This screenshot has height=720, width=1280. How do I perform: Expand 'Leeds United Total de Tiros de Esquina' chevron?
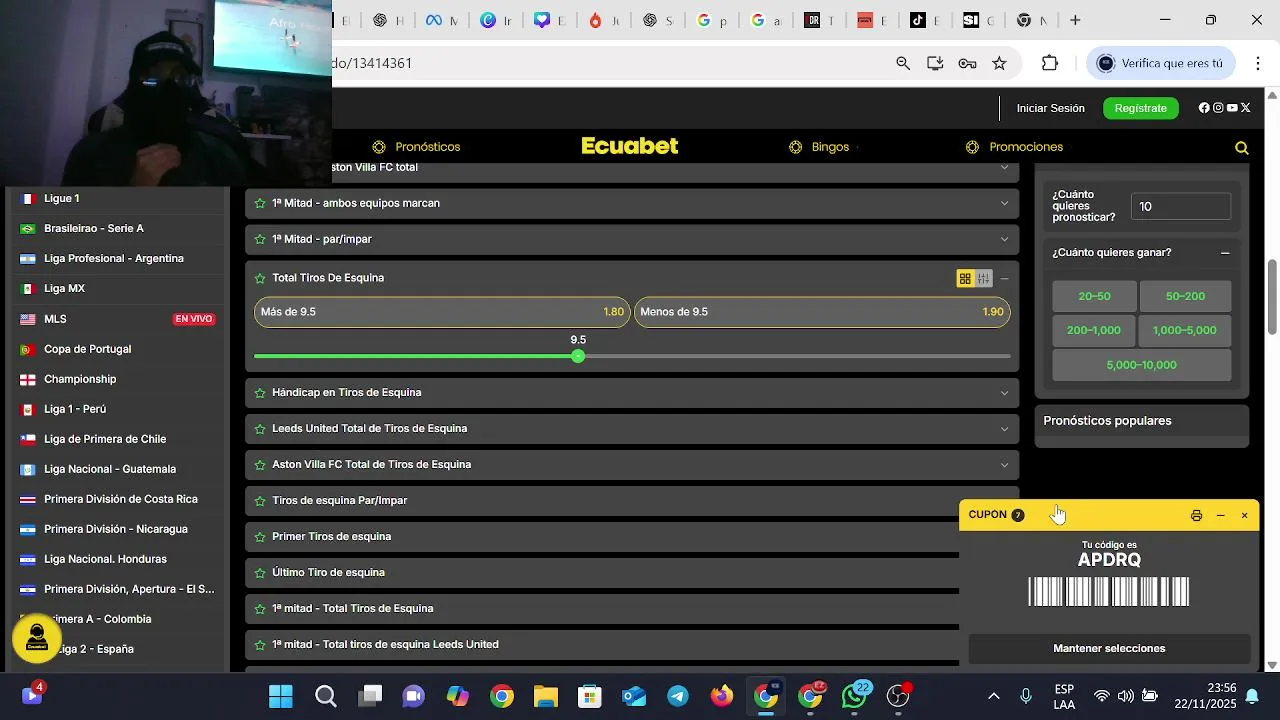[x=1004, y=429]
